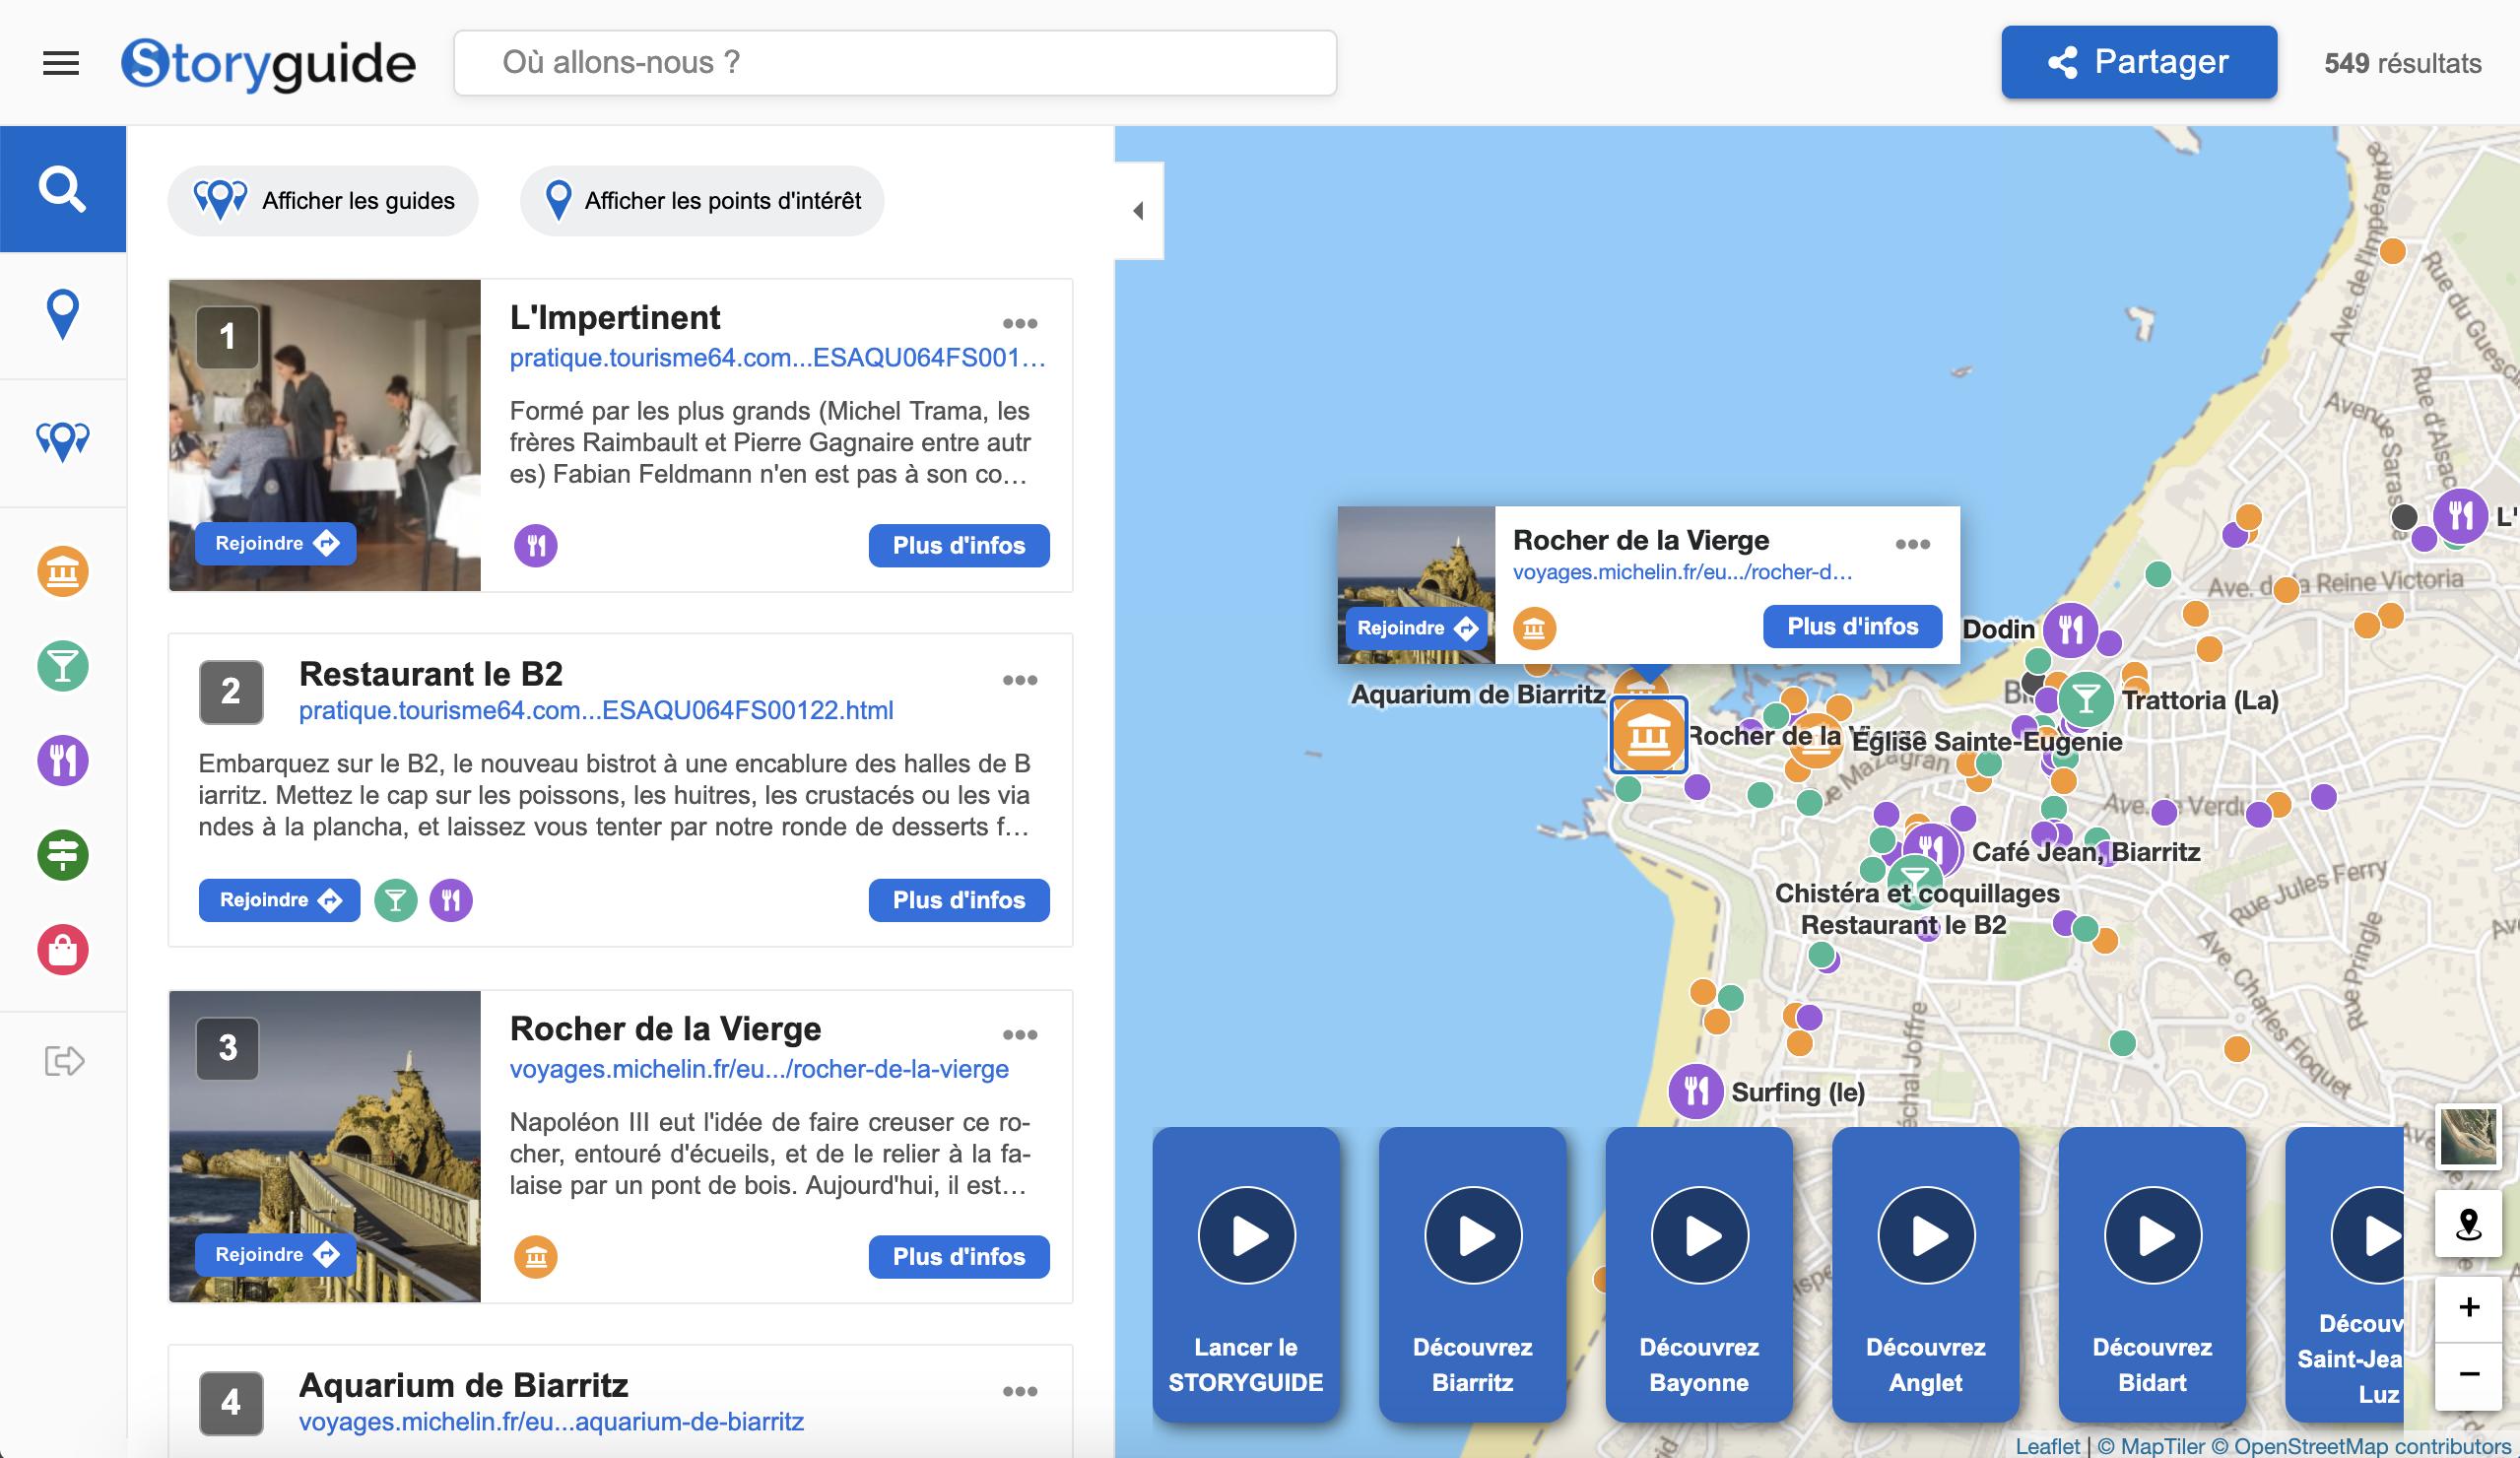Filter by bar cocktail category in sidebar
Screen dimensions: 2520x1458
point(63,666)
